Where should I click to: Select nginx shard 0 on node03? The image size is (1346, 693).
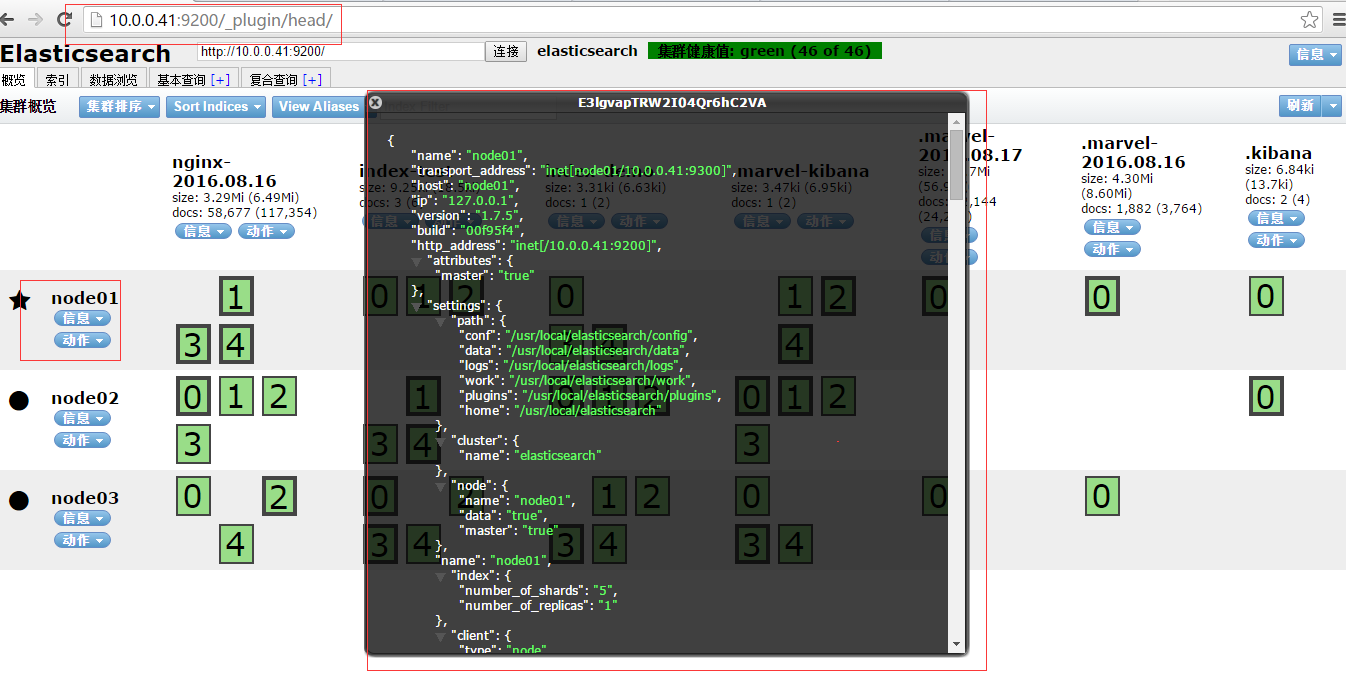click(x=192, y=496)
